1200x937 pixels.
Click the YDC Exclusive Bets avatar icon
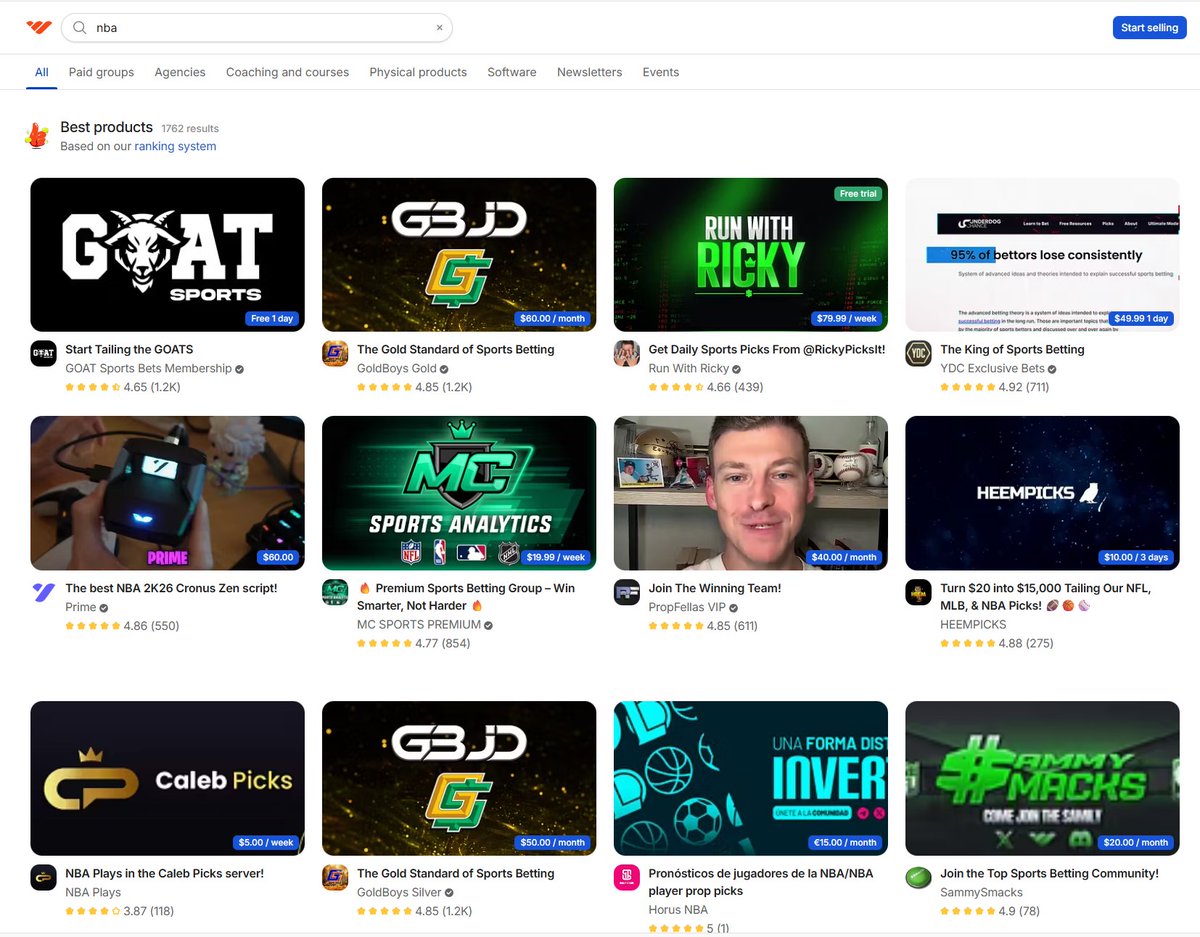point(918,354)
